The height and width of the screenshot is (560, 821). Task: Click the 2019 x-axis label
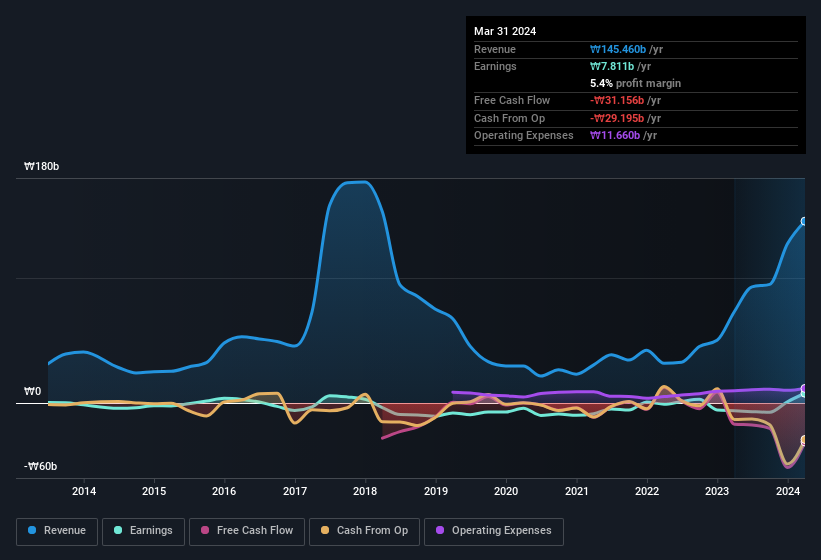point(436,491)
